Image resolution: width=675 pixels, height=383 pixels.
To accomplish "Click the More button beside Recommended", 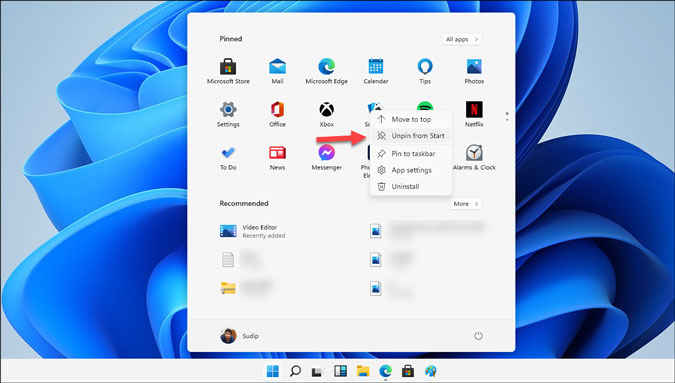I will pyautogui.click(x=465, y=204).
